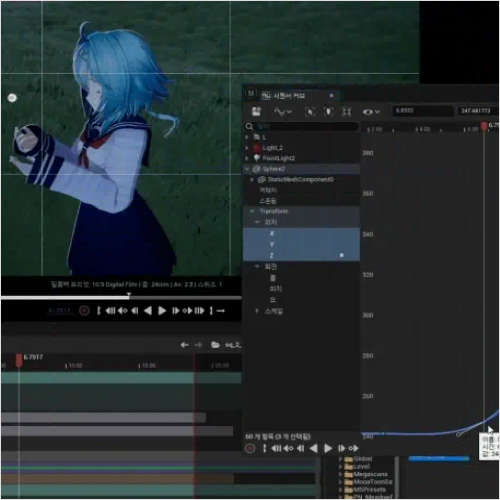The image size is (500, 500).
Task: Click the curve editor tab label
Action: pyautogui.click(x=289, y=96)
